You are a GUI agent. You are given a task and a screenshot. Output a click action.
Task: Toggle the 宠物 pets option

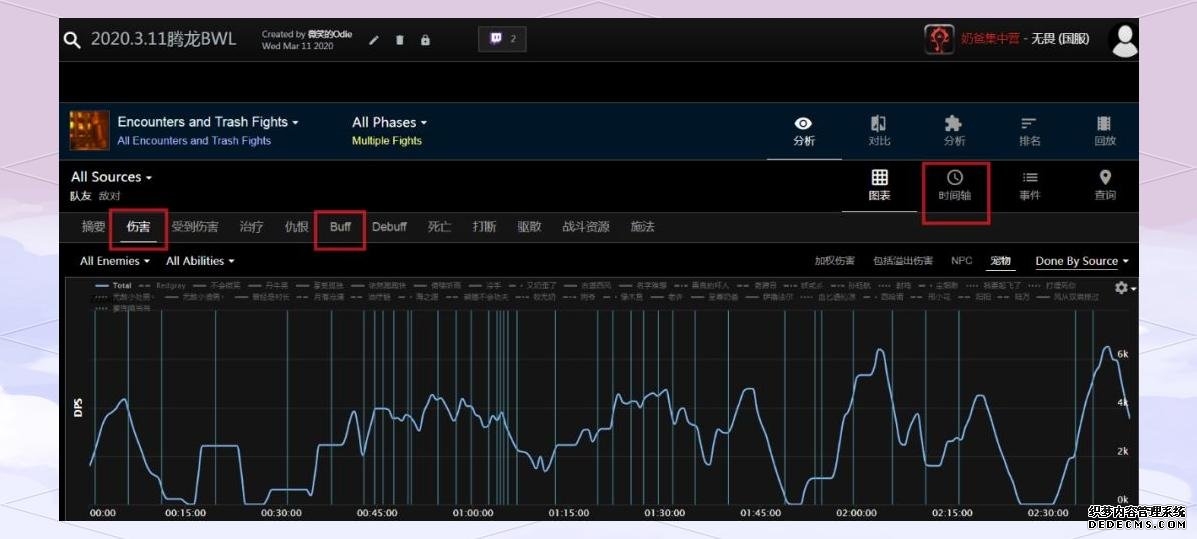[1000, 261]
